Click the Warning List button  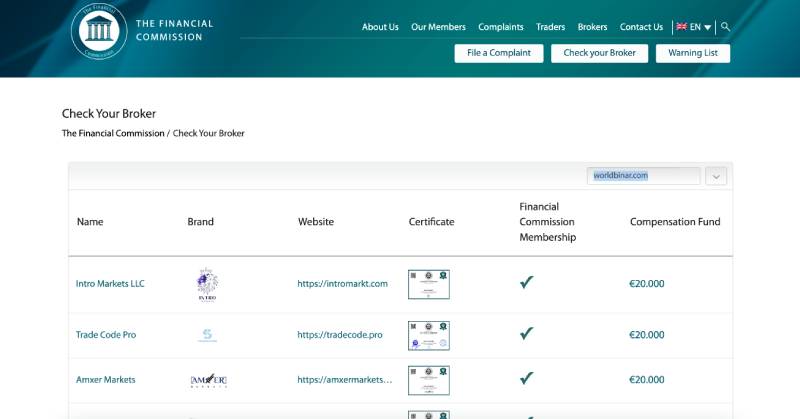692,53
